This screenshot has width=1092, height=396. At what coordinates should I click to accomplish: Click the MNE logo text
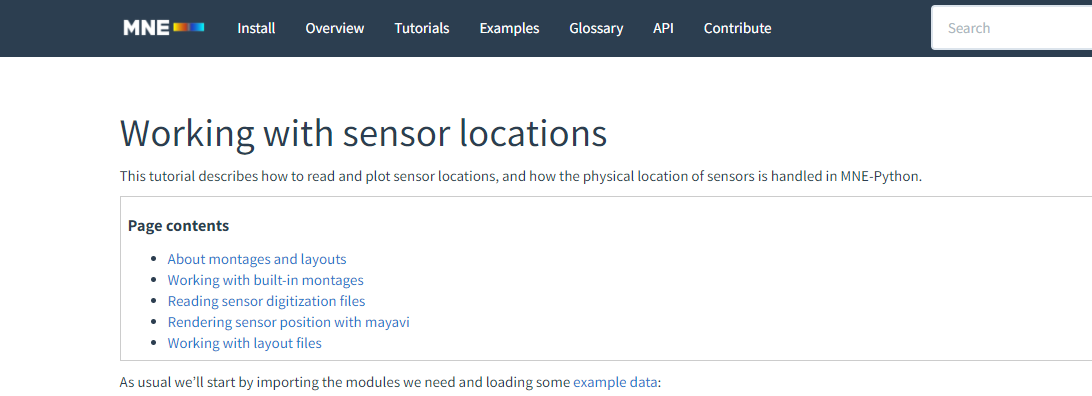coord(146,28)
